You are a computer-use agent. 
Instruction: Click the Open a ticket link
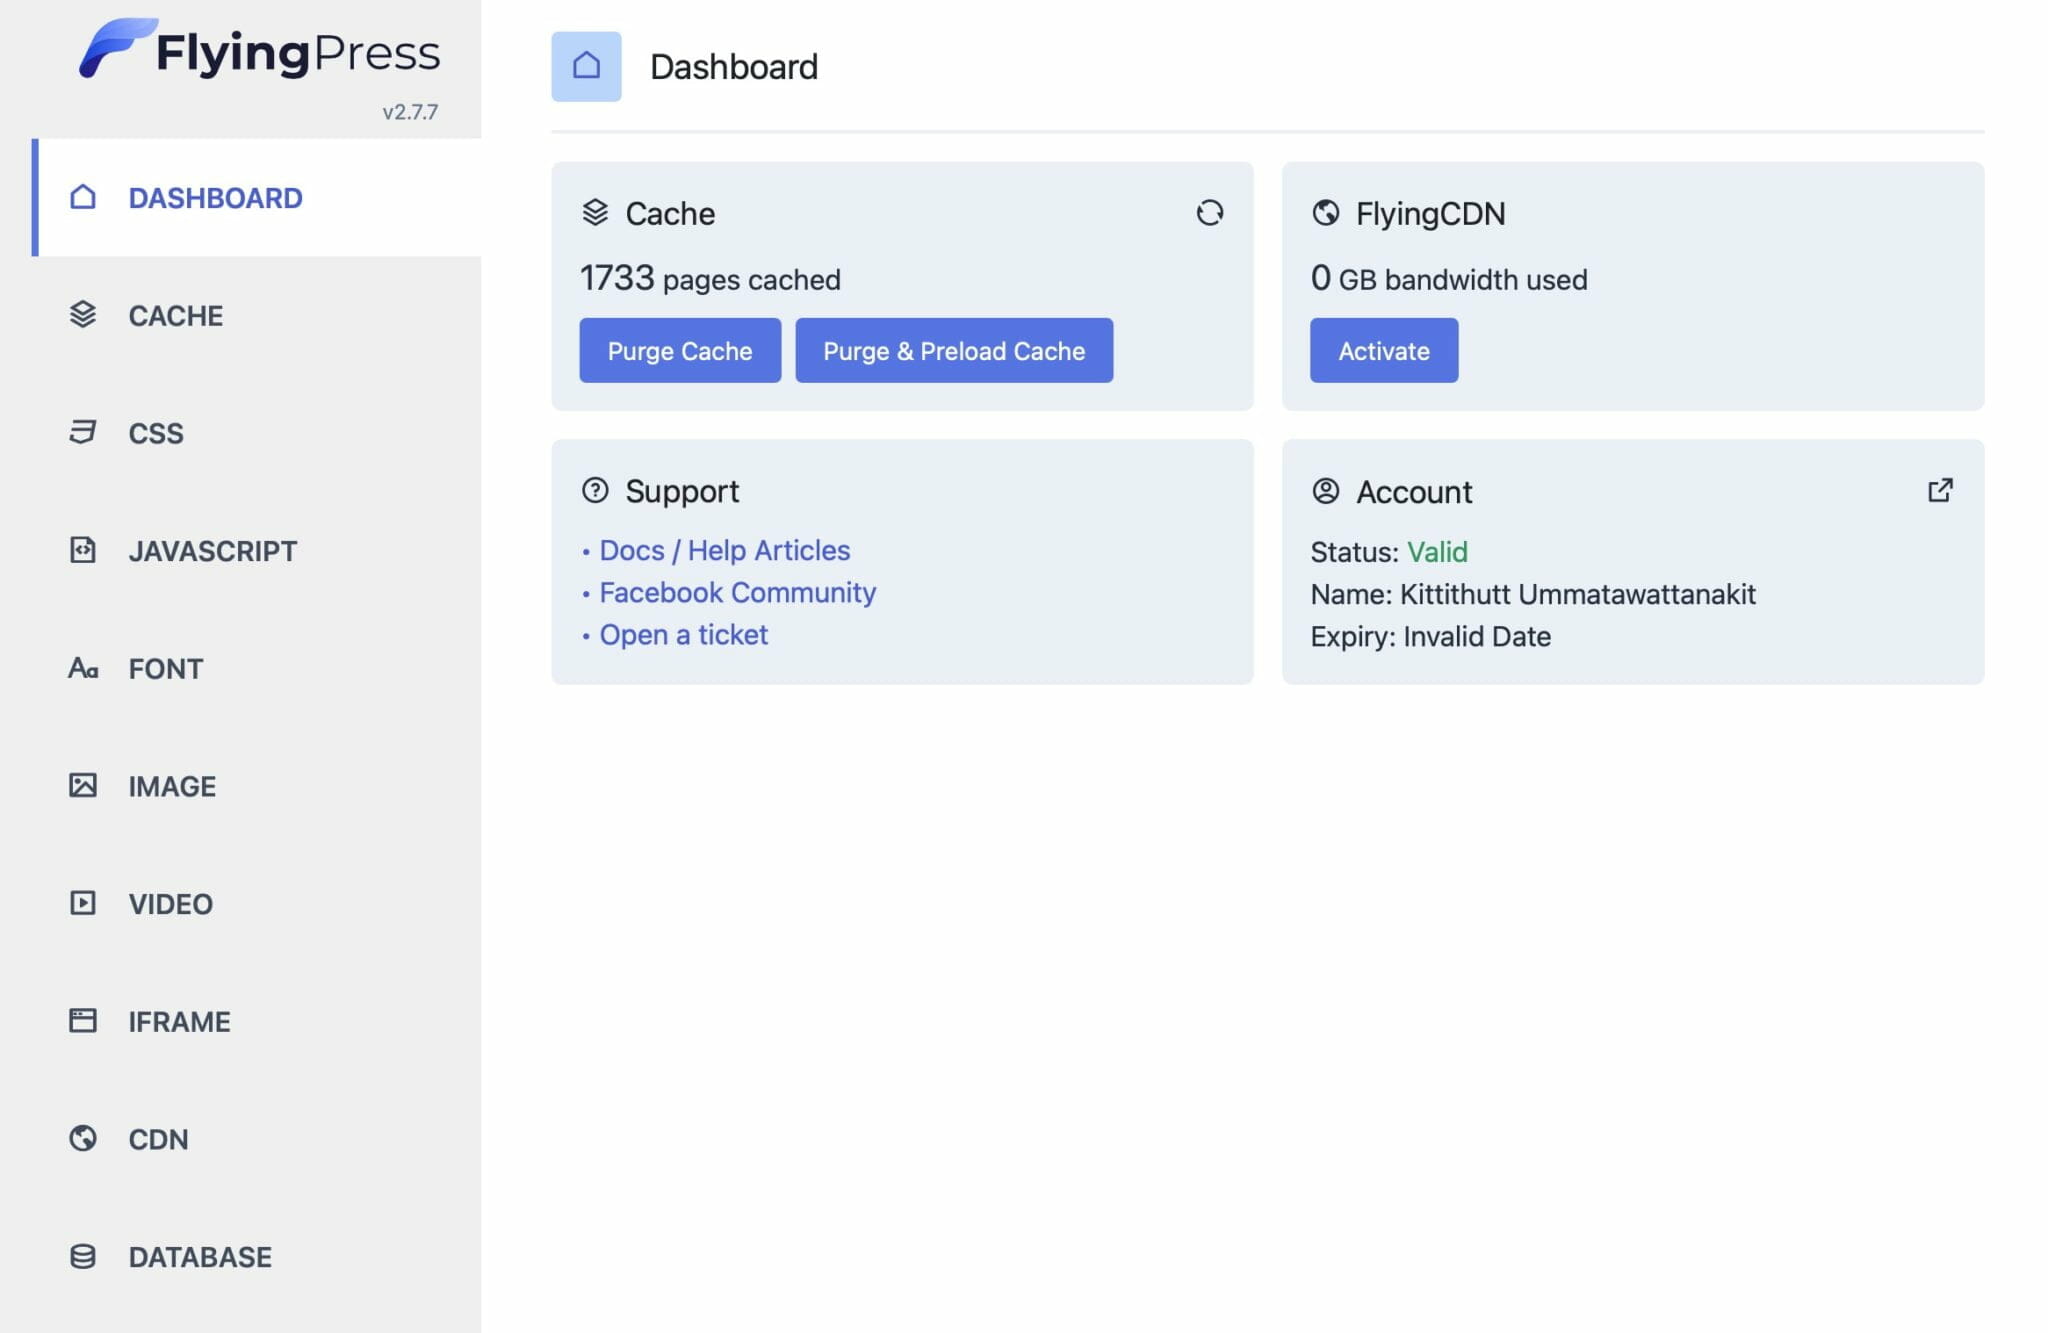[683, 634]
